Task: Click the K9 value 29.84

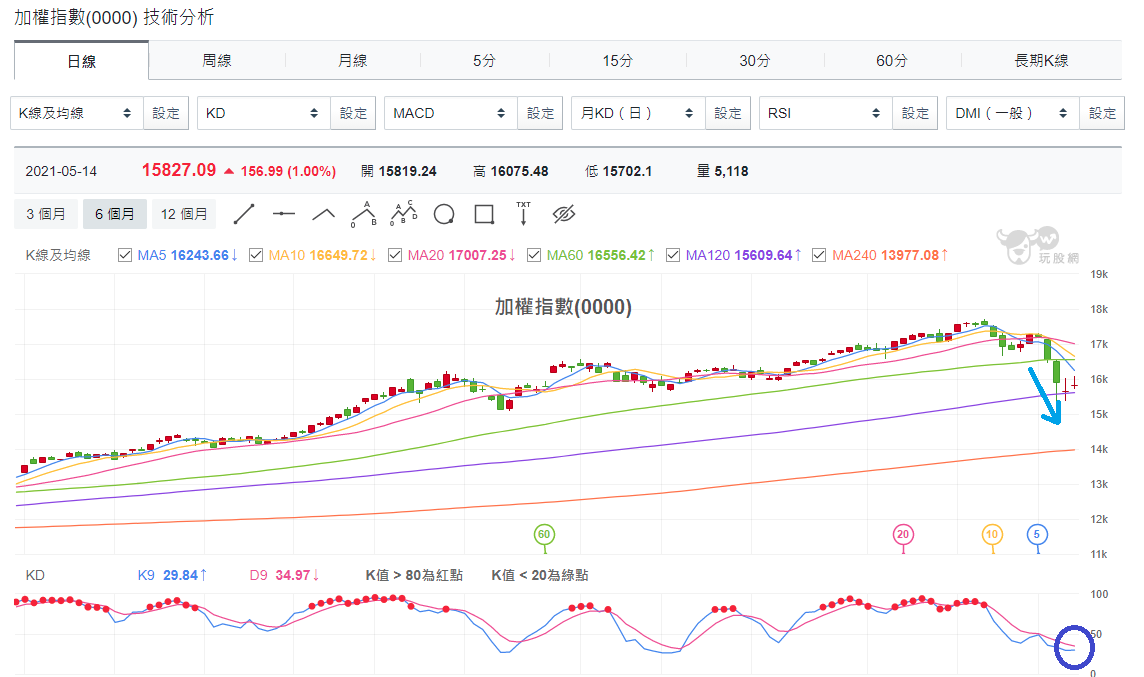Action: (180, 576)
